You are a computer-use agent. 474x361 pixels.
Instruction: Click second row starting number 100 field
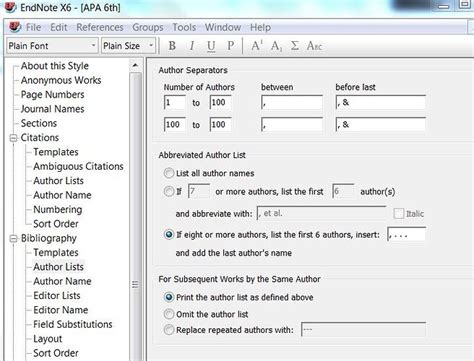pyautogui.click(x=175, y=124)
